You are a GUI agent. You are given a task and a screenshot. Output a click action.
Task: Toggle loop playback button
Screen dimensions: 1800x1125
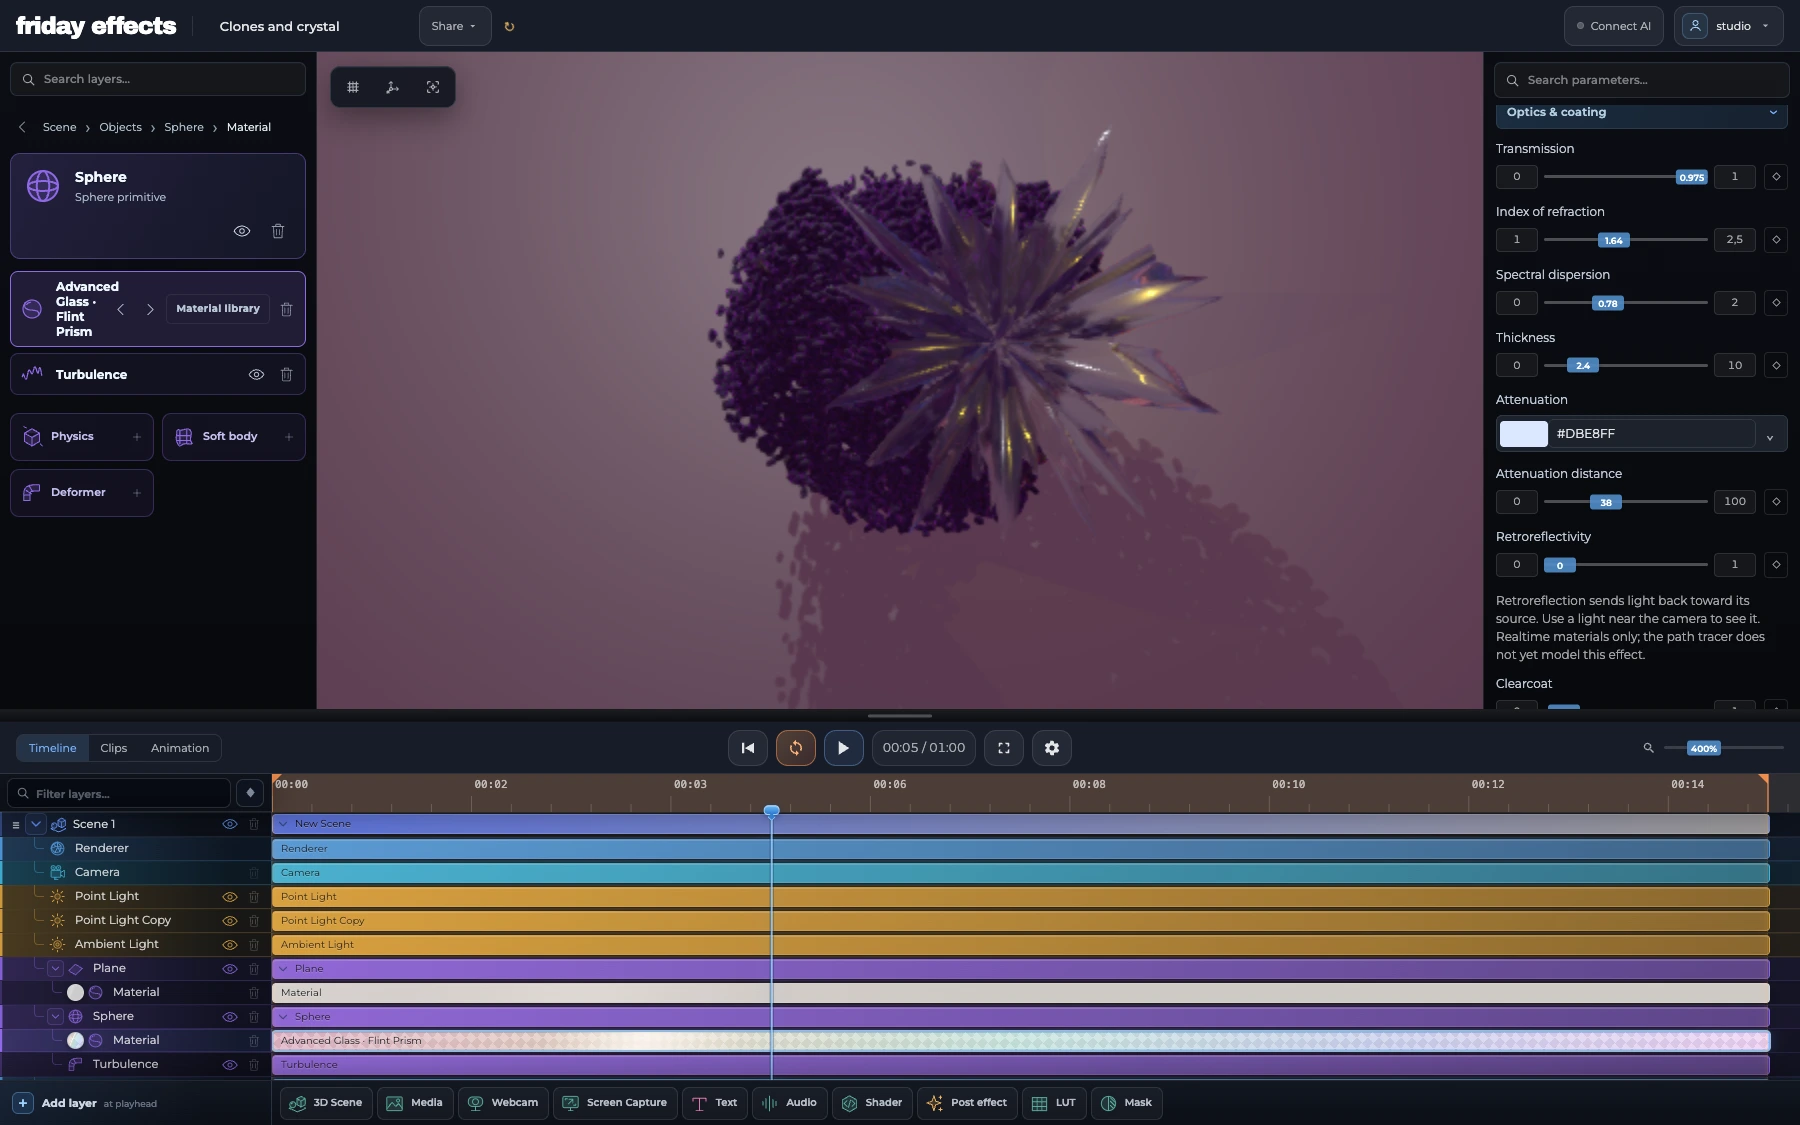(x=796, y=748)
